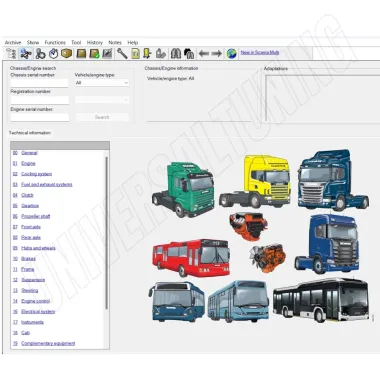The image size is (380, 380).
Task: Open the Complementary equipment link
Action: tap(48, 343)
